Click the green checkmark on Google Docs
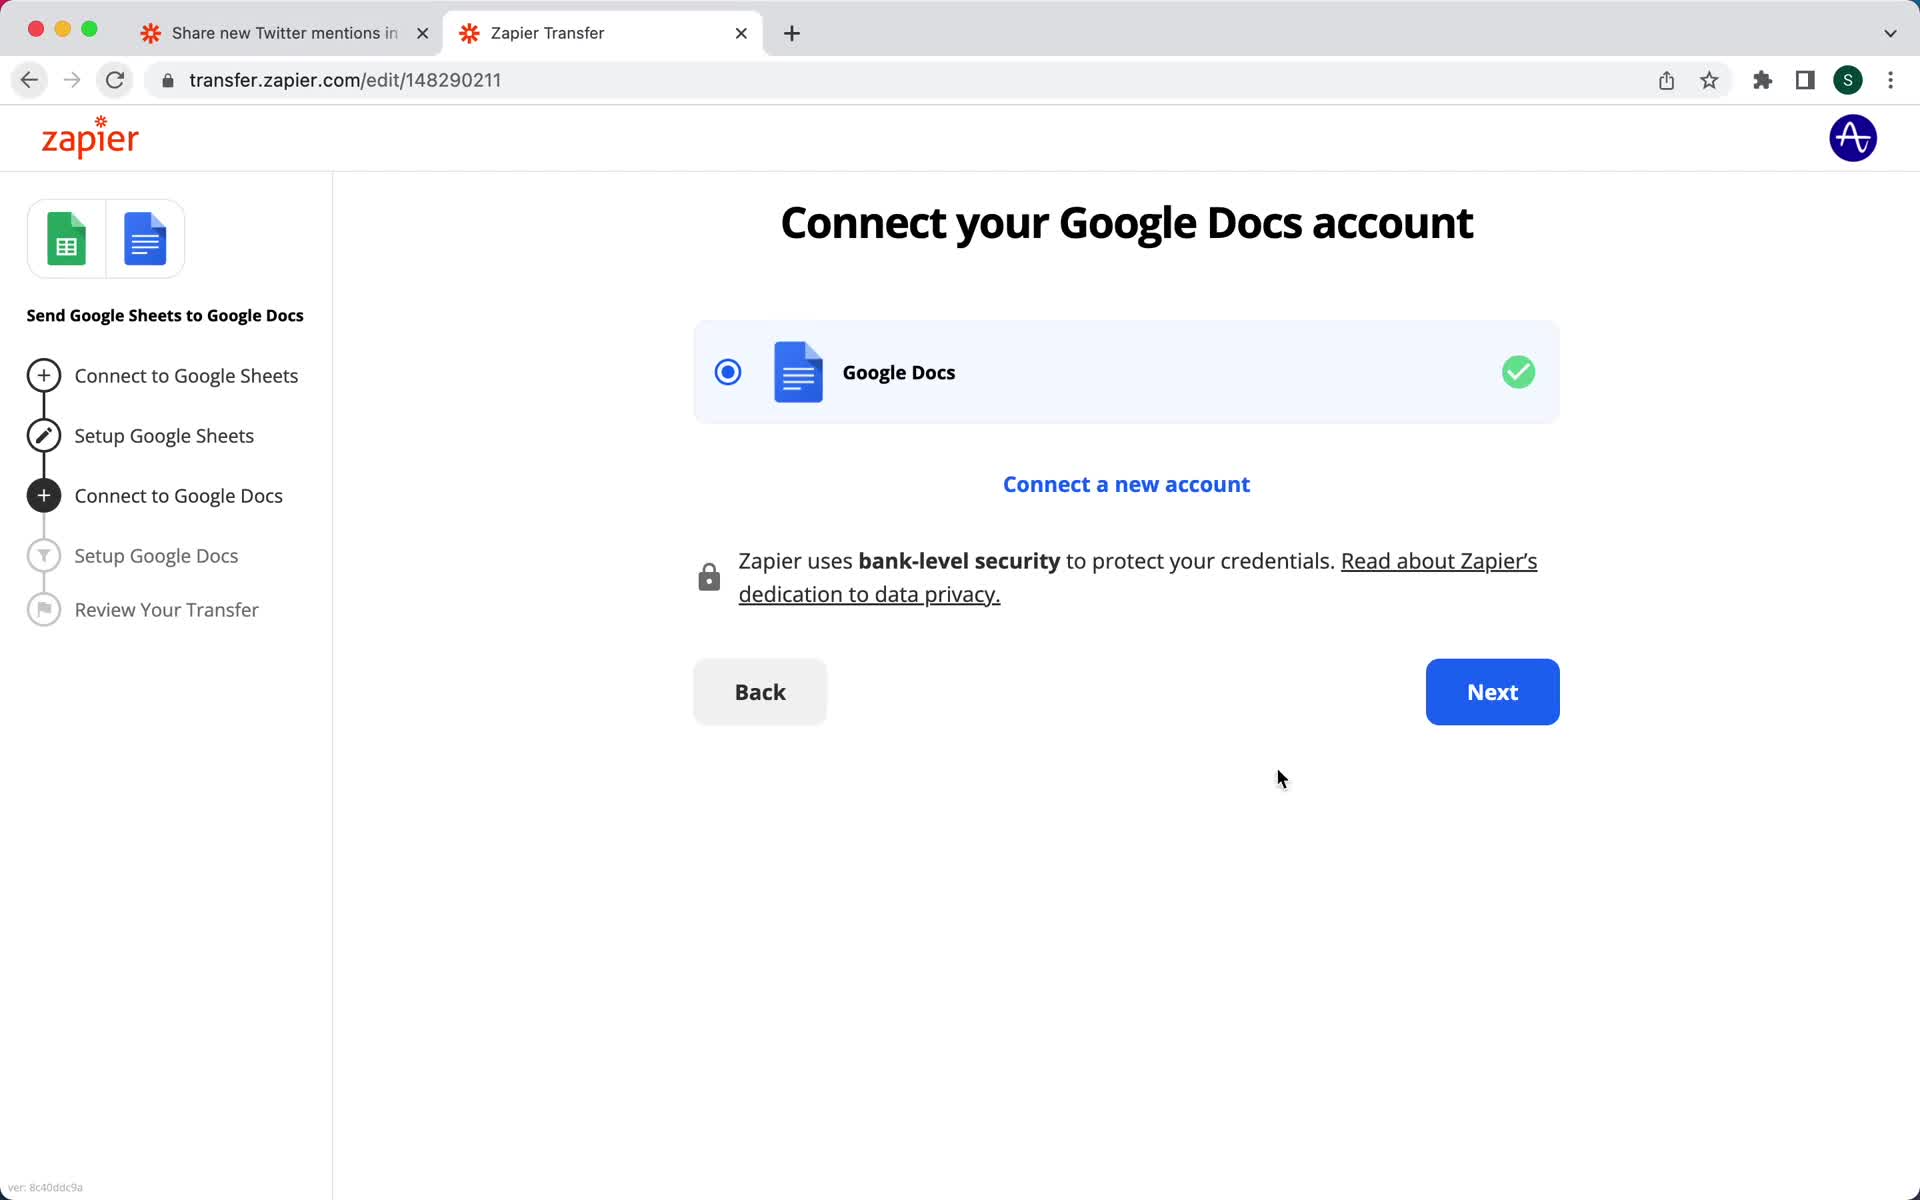1920x1200 pixels. click(1519, 372)
